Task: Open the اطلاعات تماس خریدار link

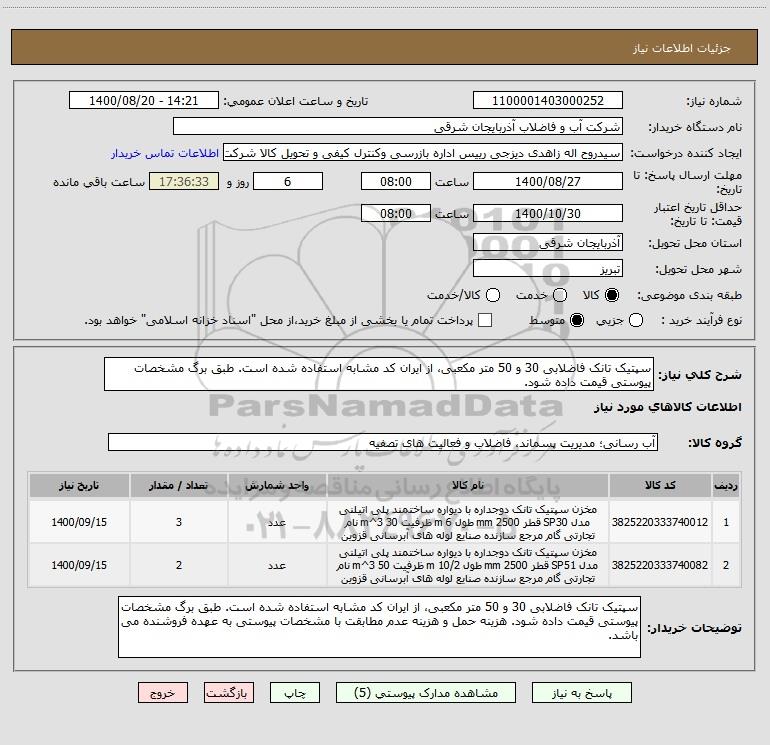Action: 165,153
